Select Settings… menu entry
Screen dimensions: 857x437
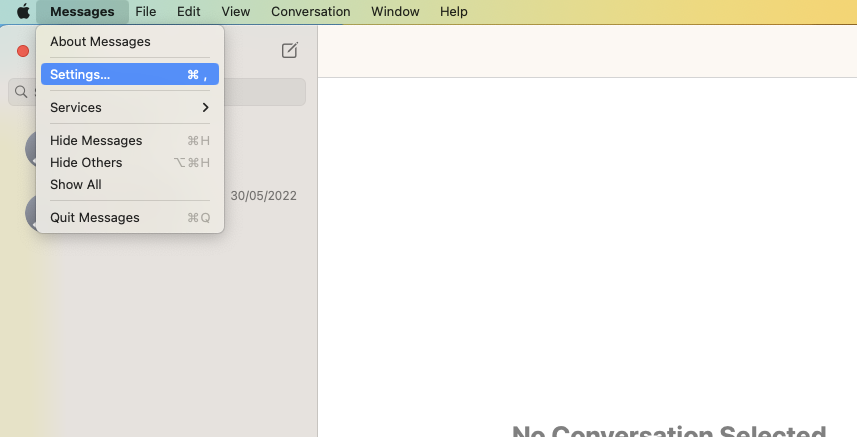pos(130,74)
